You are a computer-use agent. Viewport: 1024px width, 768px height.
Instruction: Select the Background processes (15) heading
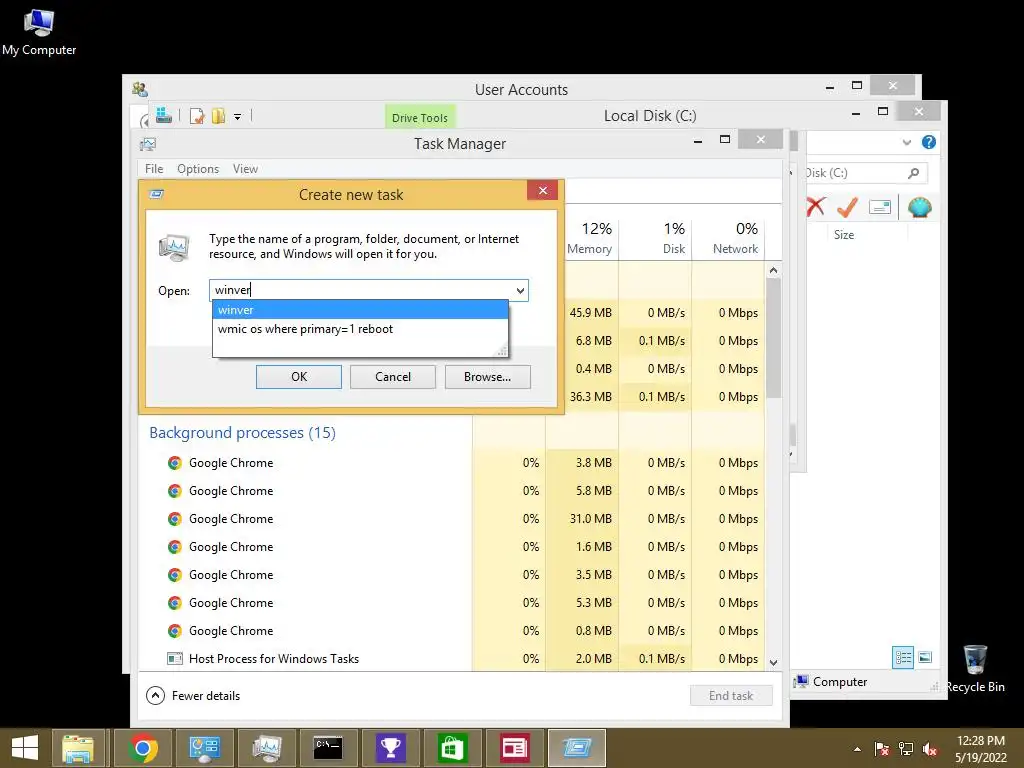(242, 433)
